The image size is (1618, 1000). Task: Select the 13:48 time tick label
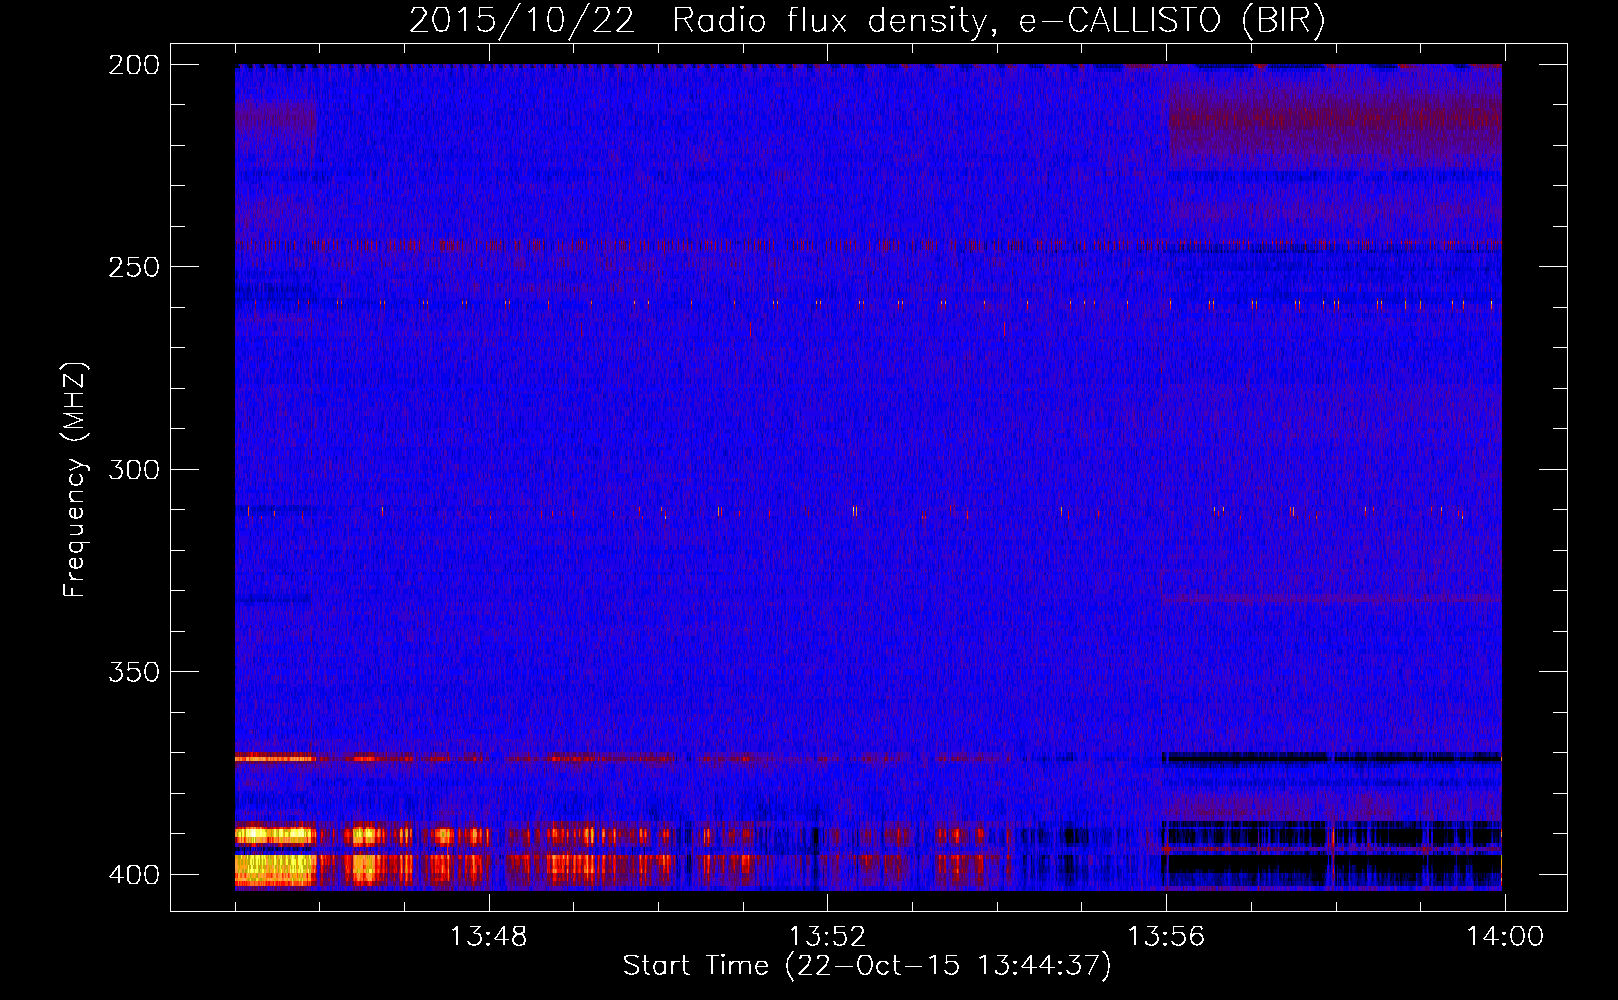point(488,937)
